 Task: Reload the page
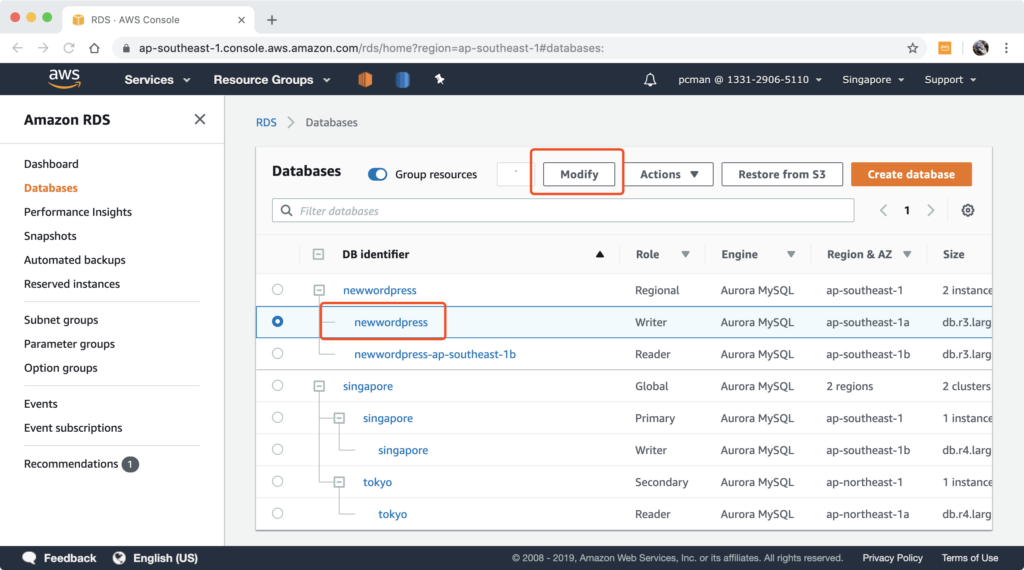(69, 48)
